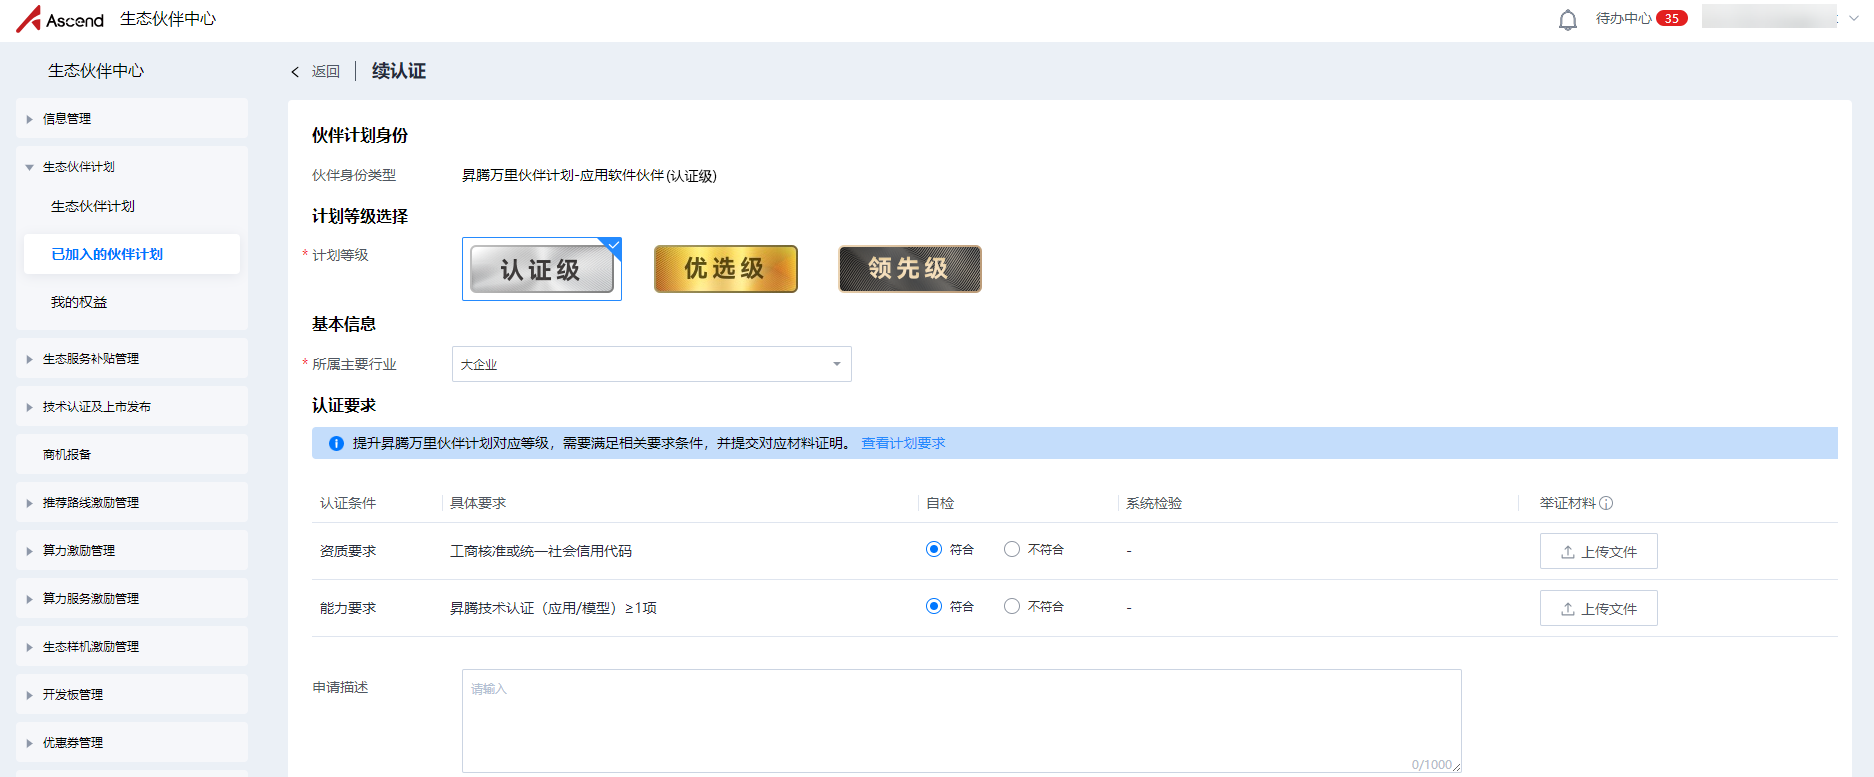1874x777 pixels.
Task: Select 不符合 for 资质要求 row
Action: tap(1012, 549)
